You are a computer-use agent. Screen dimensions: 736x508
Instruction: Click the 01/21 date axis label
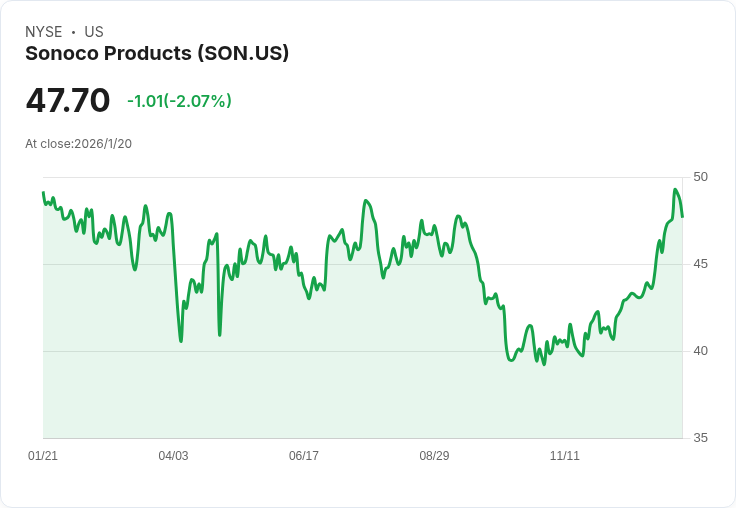(43, 456)
